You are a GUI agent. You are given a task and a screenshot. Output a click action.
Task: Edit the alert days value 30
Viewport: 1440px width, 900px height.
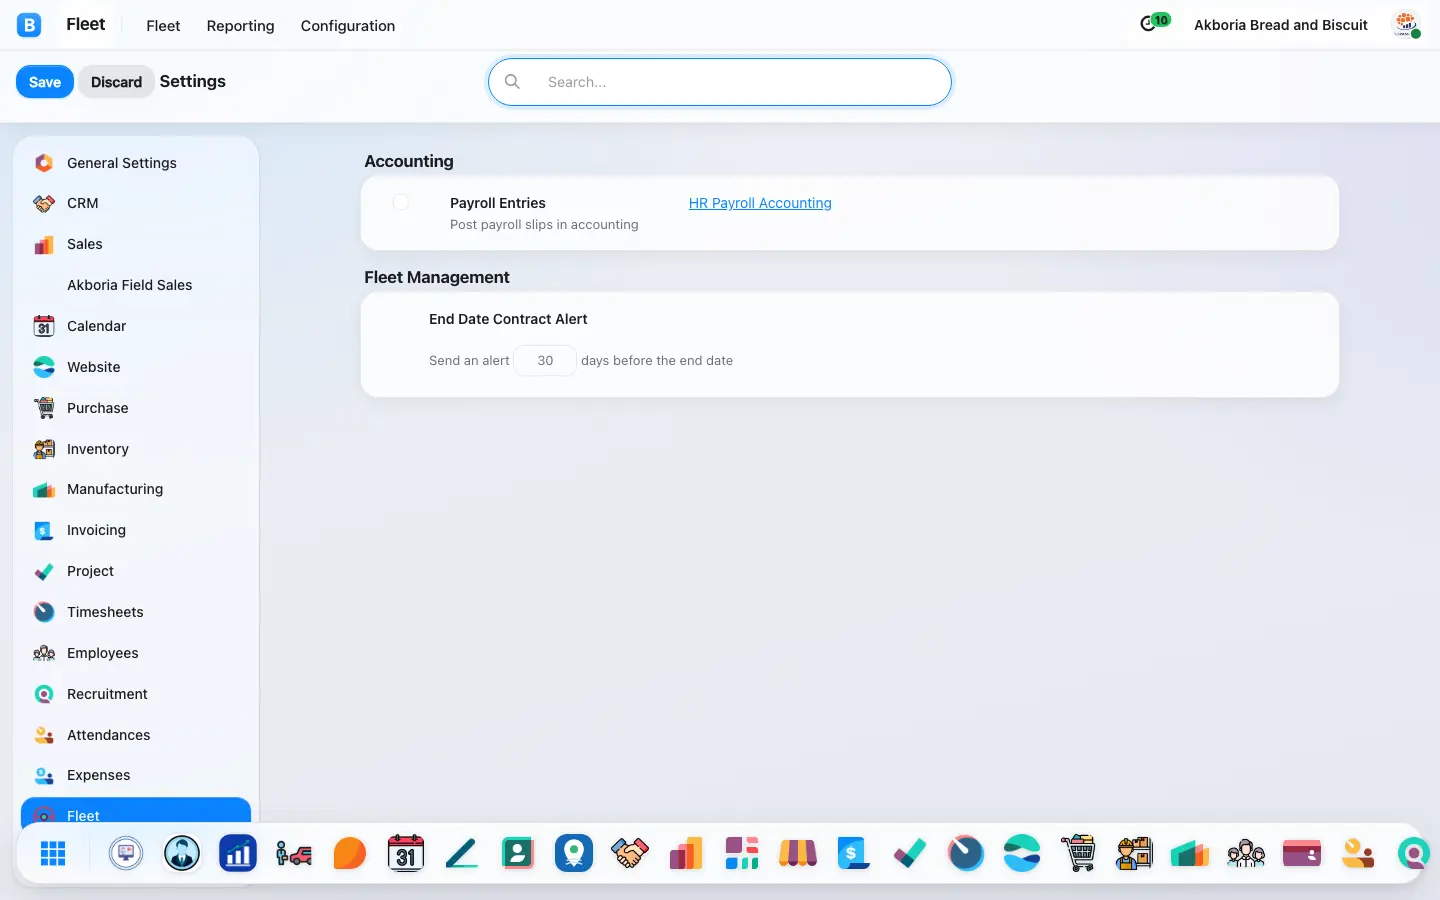545,361
